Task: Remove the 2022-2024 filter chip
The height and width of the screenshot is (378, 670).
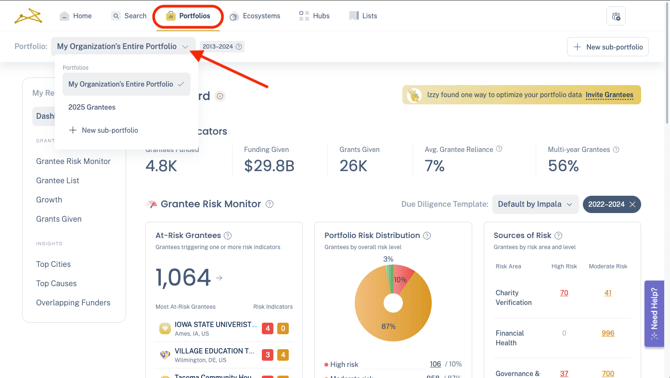Action: point(633,205)
